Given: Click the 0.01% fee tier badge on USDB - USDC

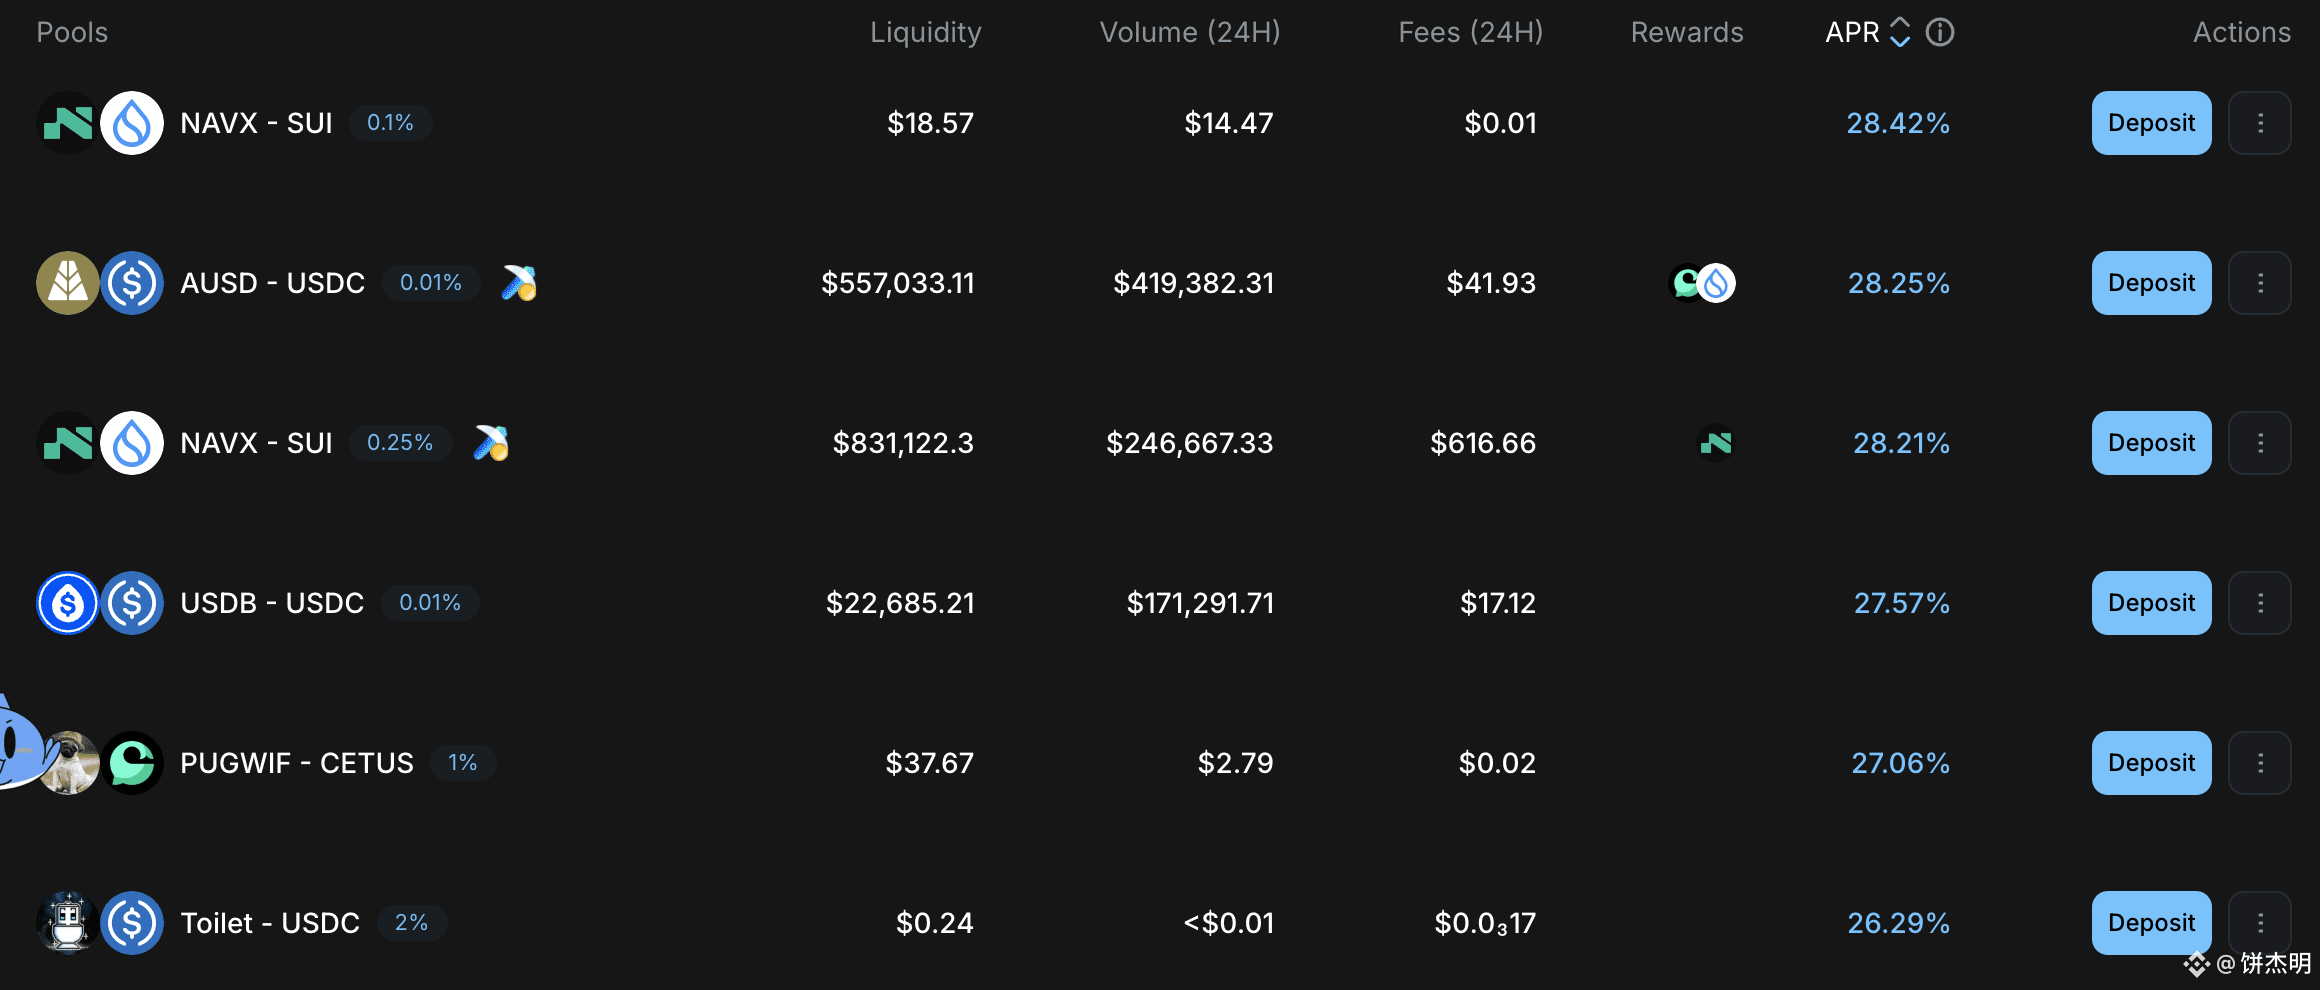Looking at the screenshot, I should (430, 603).
